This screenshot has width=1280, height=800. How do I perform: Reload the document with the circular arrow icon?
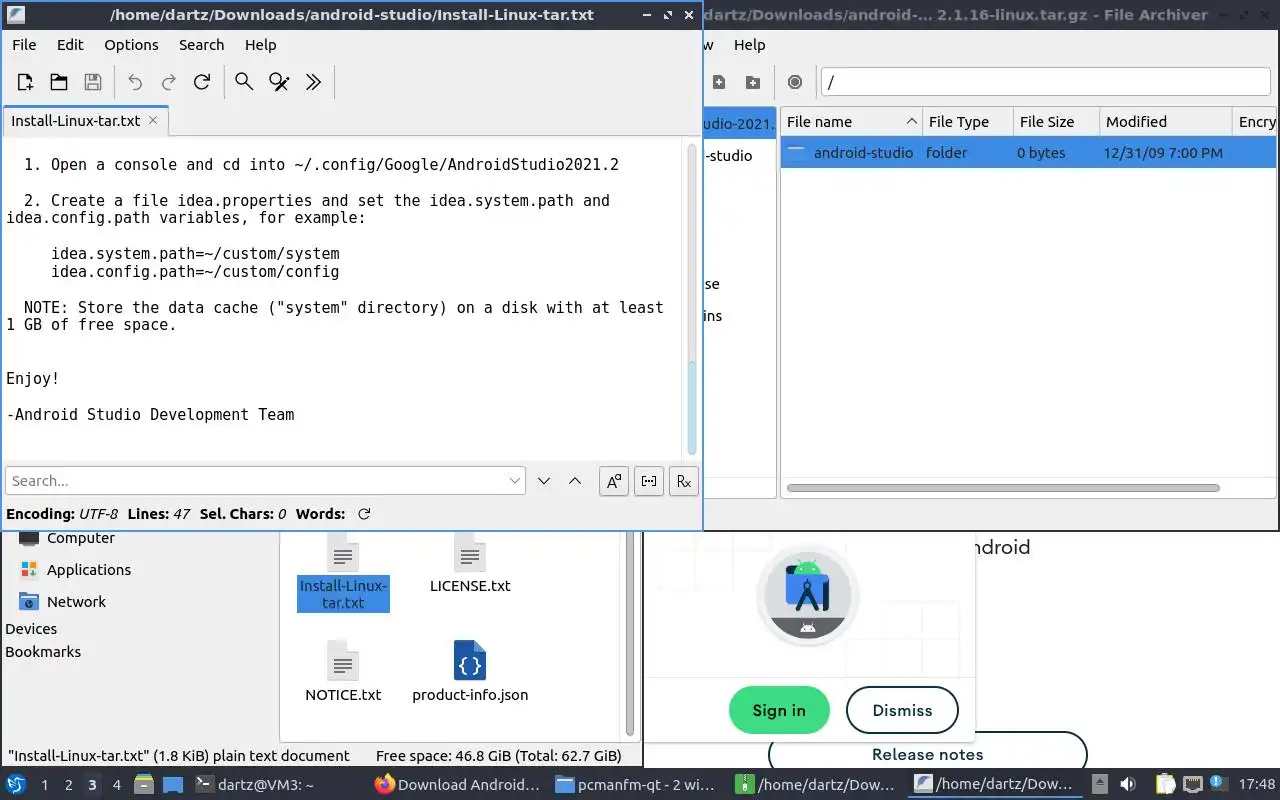tap(202, 82)
